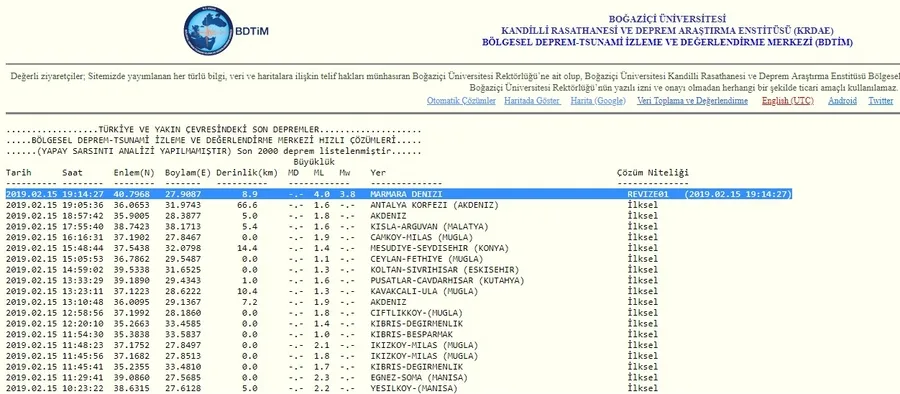
Task: Open the Twitter link
Action: click(880, 101)
